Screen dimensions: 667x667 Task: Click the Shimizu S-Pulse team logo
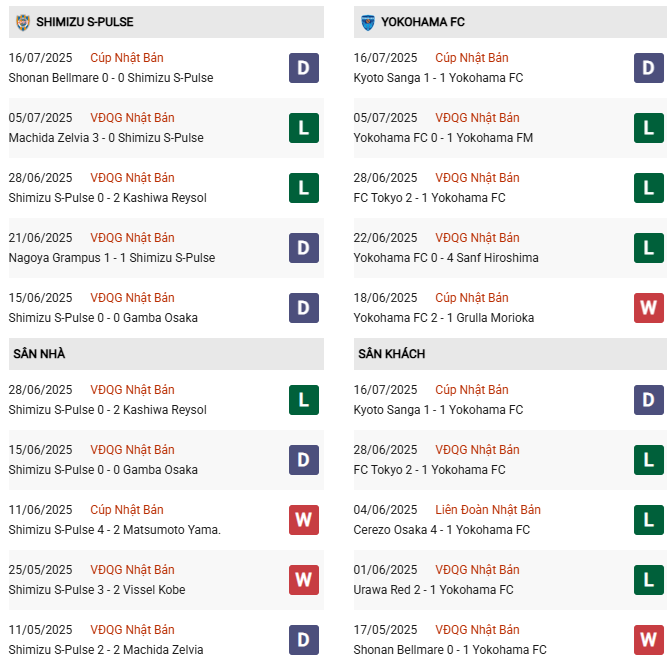tap(23, 21)
